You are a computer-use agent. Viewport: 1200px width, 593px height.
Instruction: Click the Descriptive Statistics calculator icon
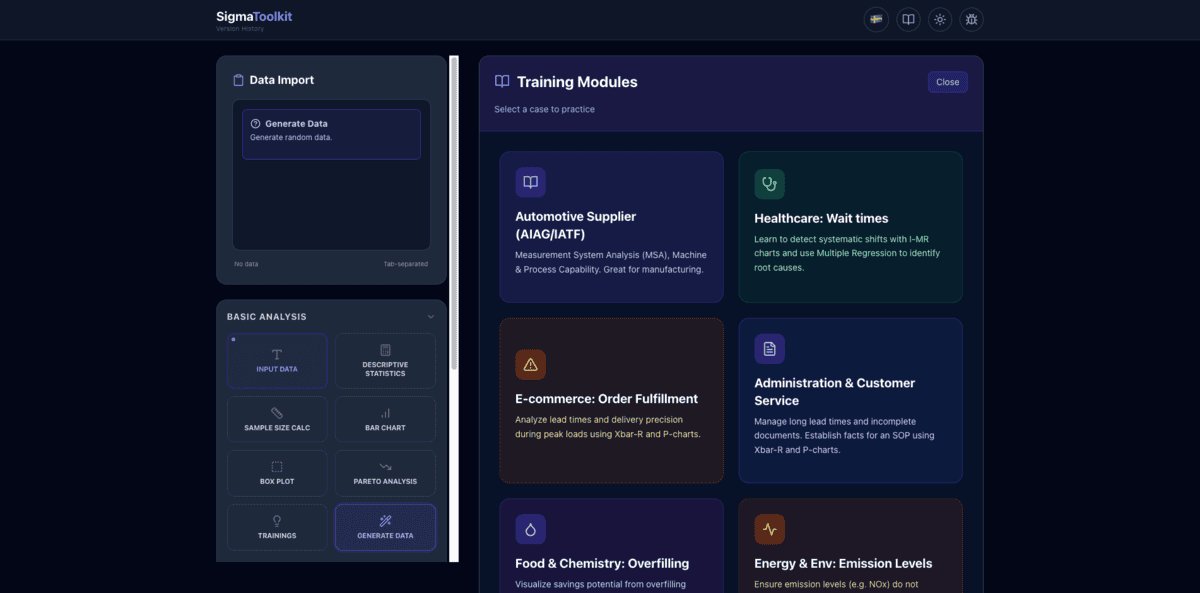point(385,350)
